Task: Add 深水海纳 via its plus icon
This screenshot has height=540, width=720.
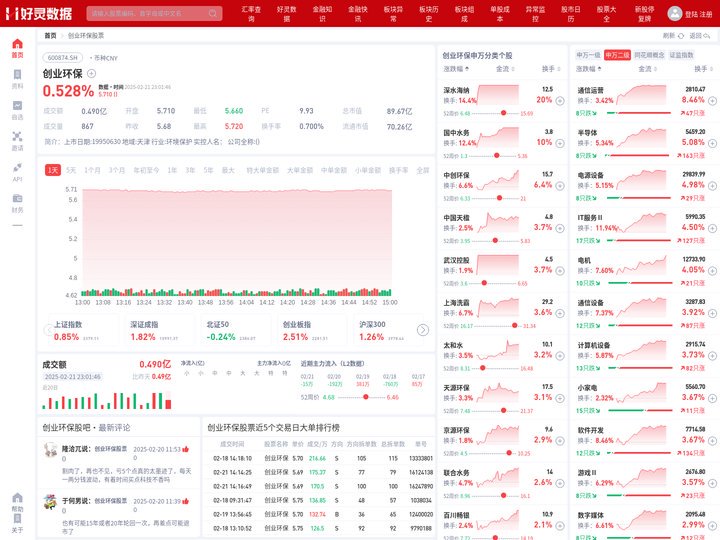Action: point(560,101)
